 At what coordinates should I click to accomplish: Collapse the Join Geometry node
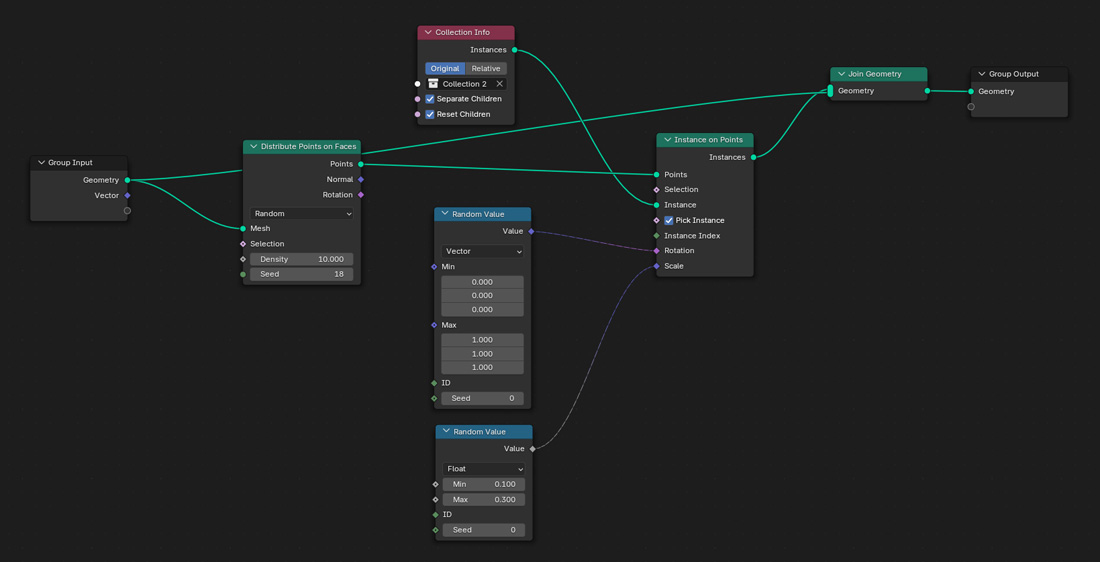point(841,74)
